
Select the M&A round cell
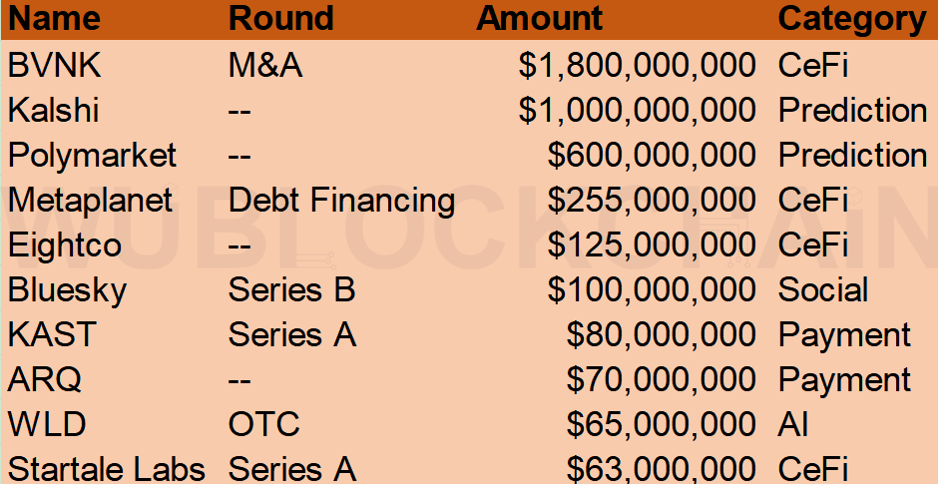[x=265, y=65]
